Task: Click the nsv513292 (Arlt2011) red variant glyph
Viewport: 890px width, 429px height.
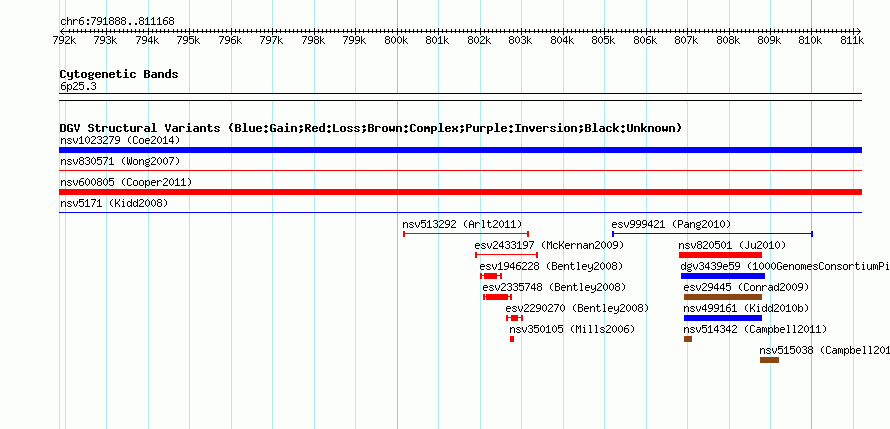Action: point(466,234)
